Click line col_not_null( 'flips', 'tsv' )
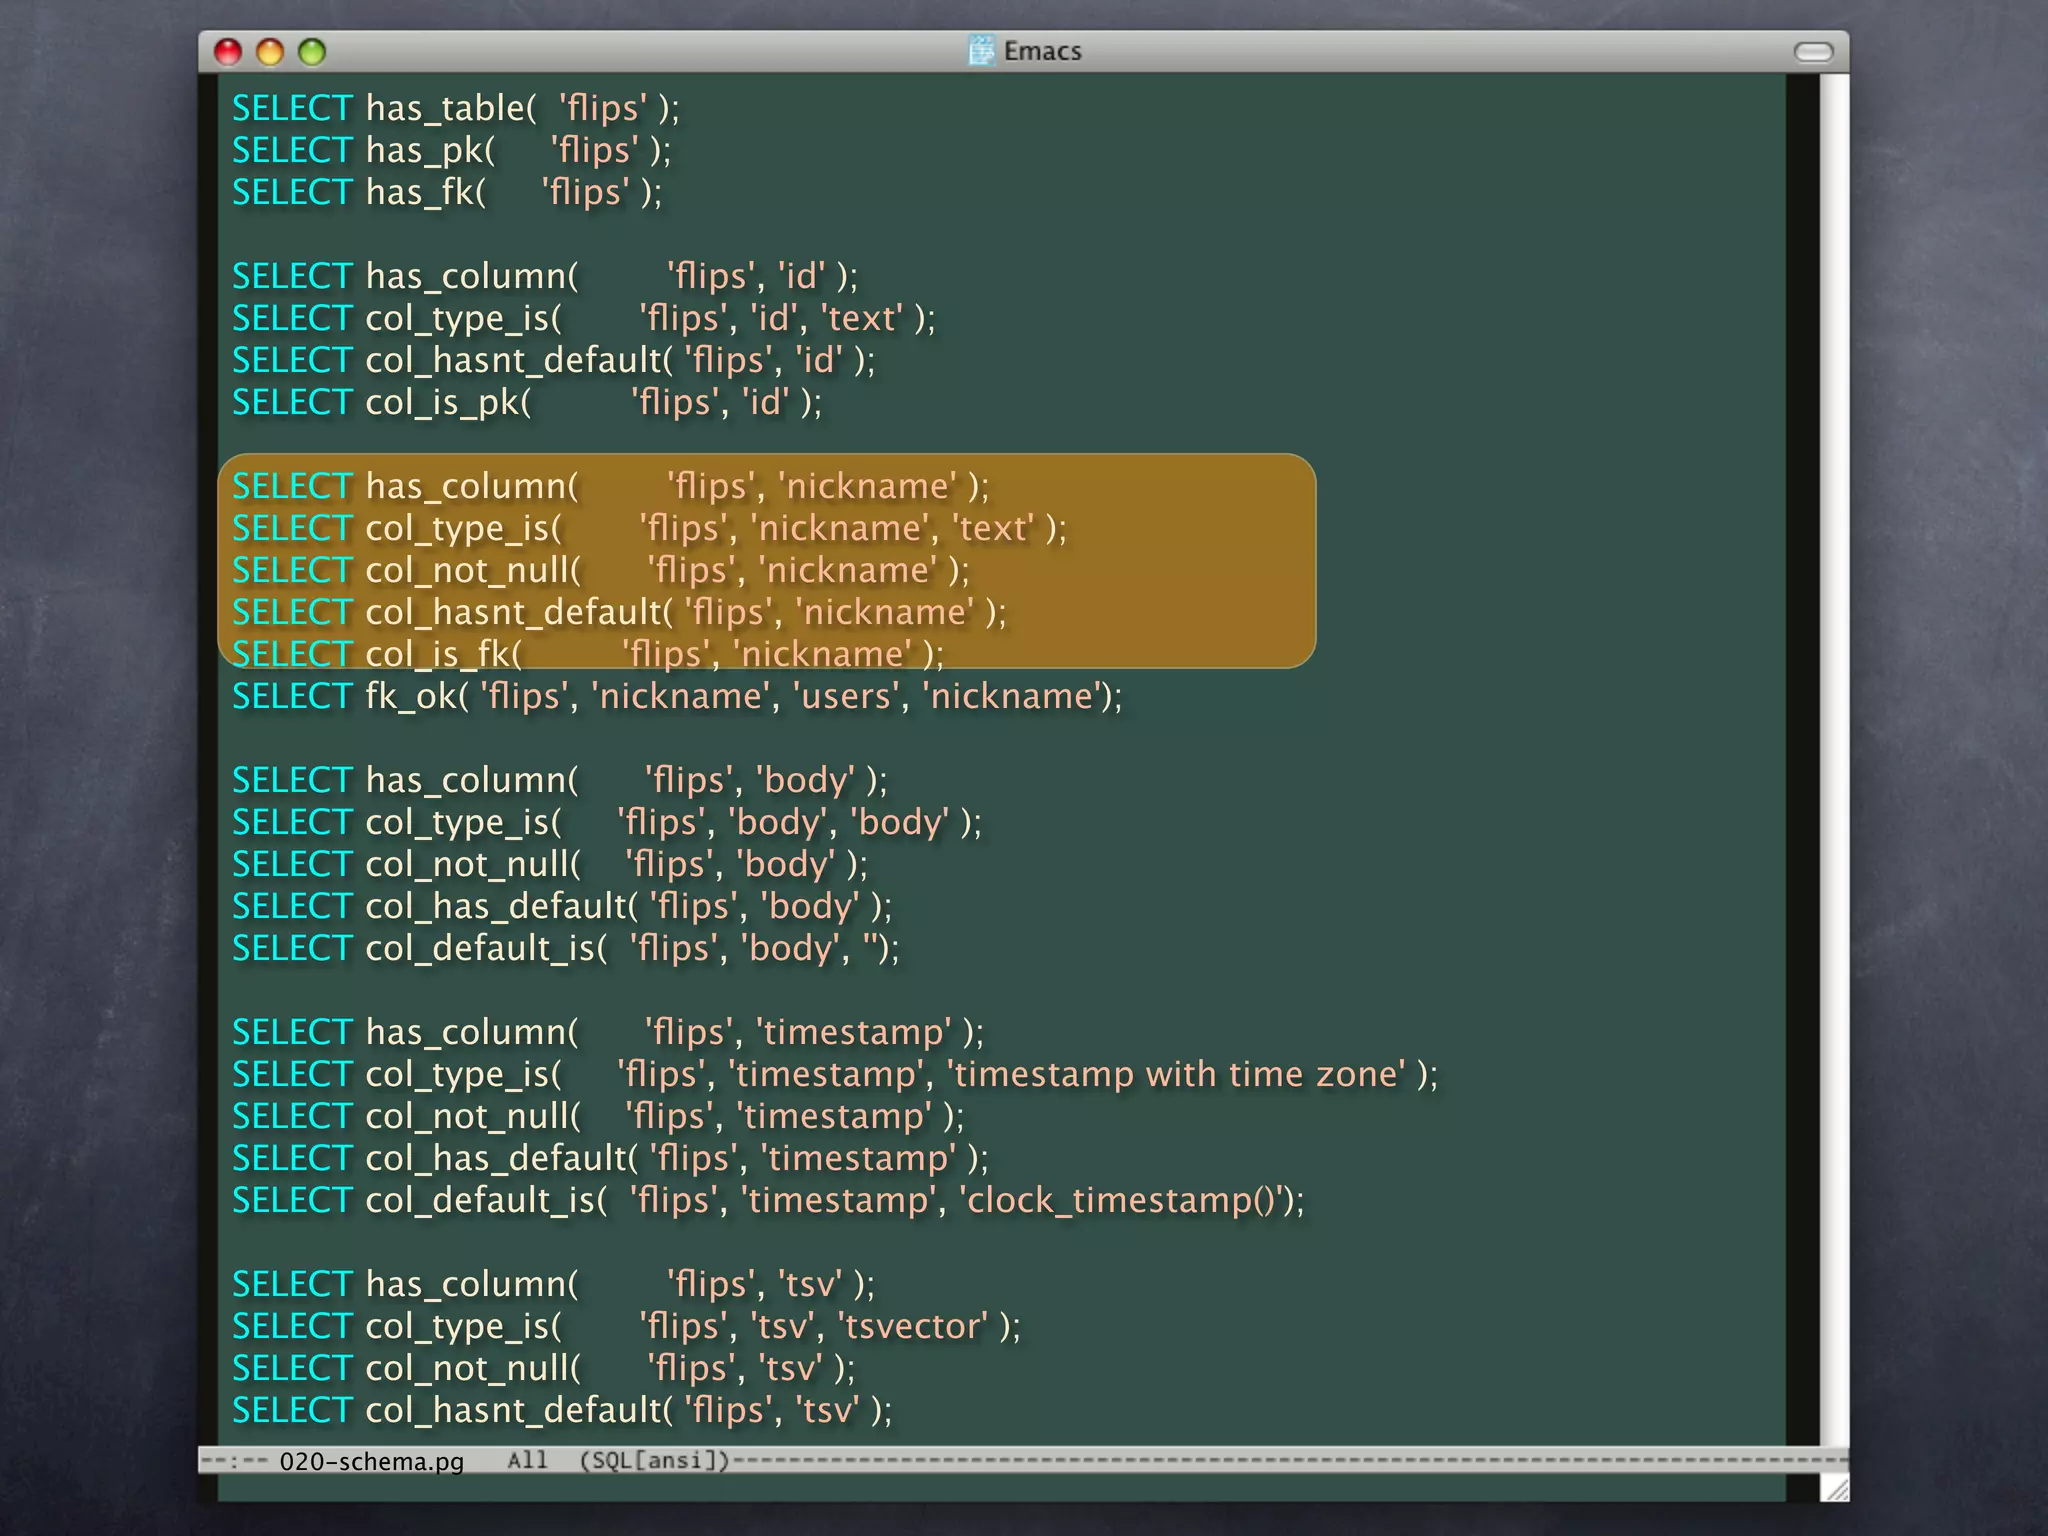 [x=544, y=1368]
